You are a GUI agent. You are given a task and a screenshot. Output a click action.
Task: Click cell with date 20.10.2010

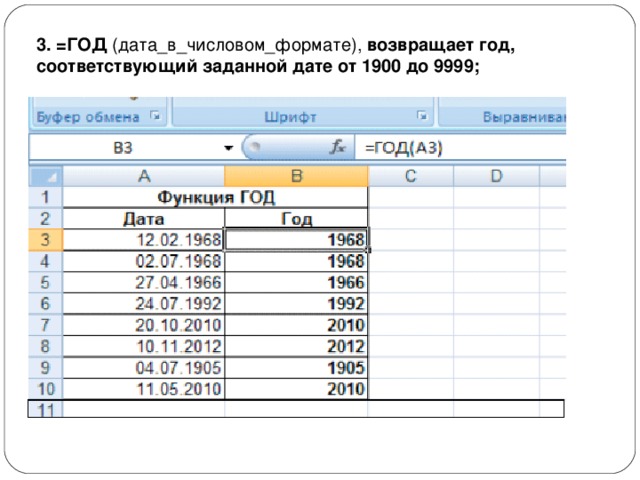[143, 325]
